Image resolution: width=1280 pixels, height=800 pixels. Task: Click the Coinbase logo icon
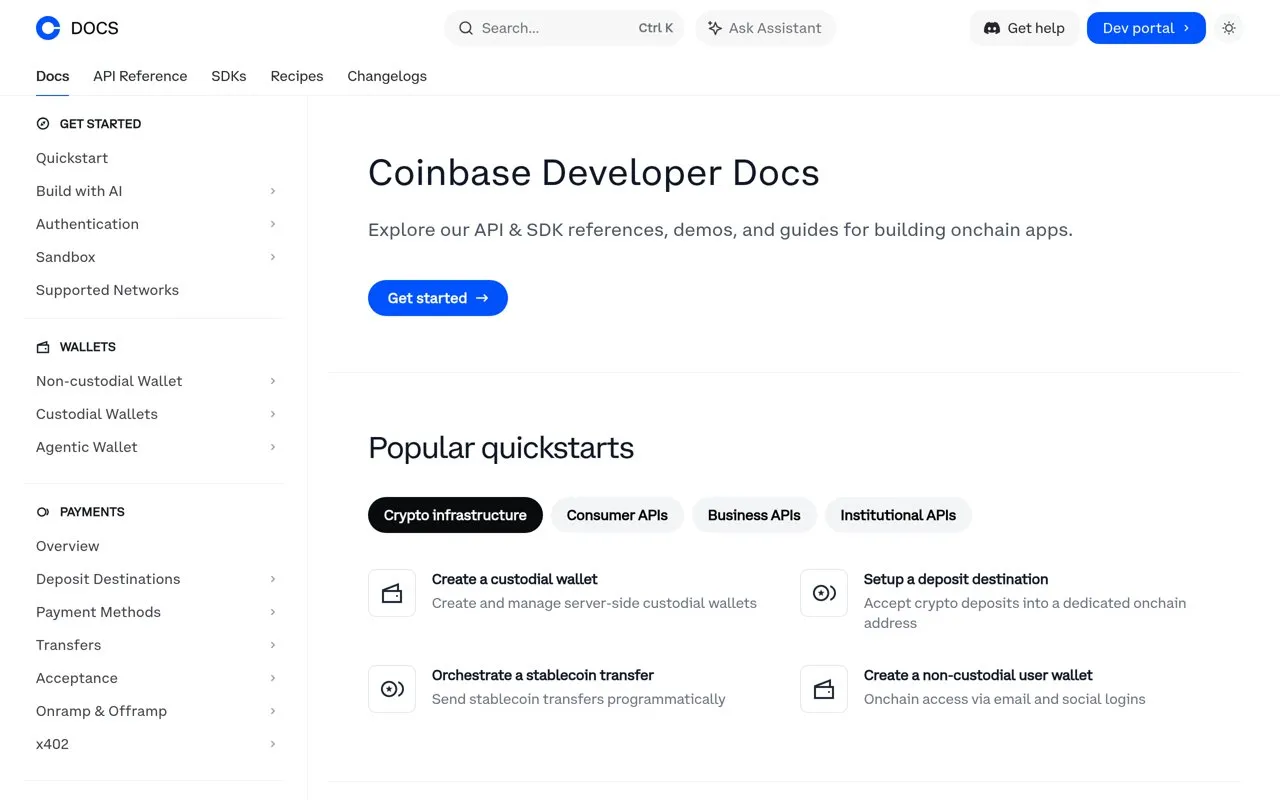[x=48, y=28]
